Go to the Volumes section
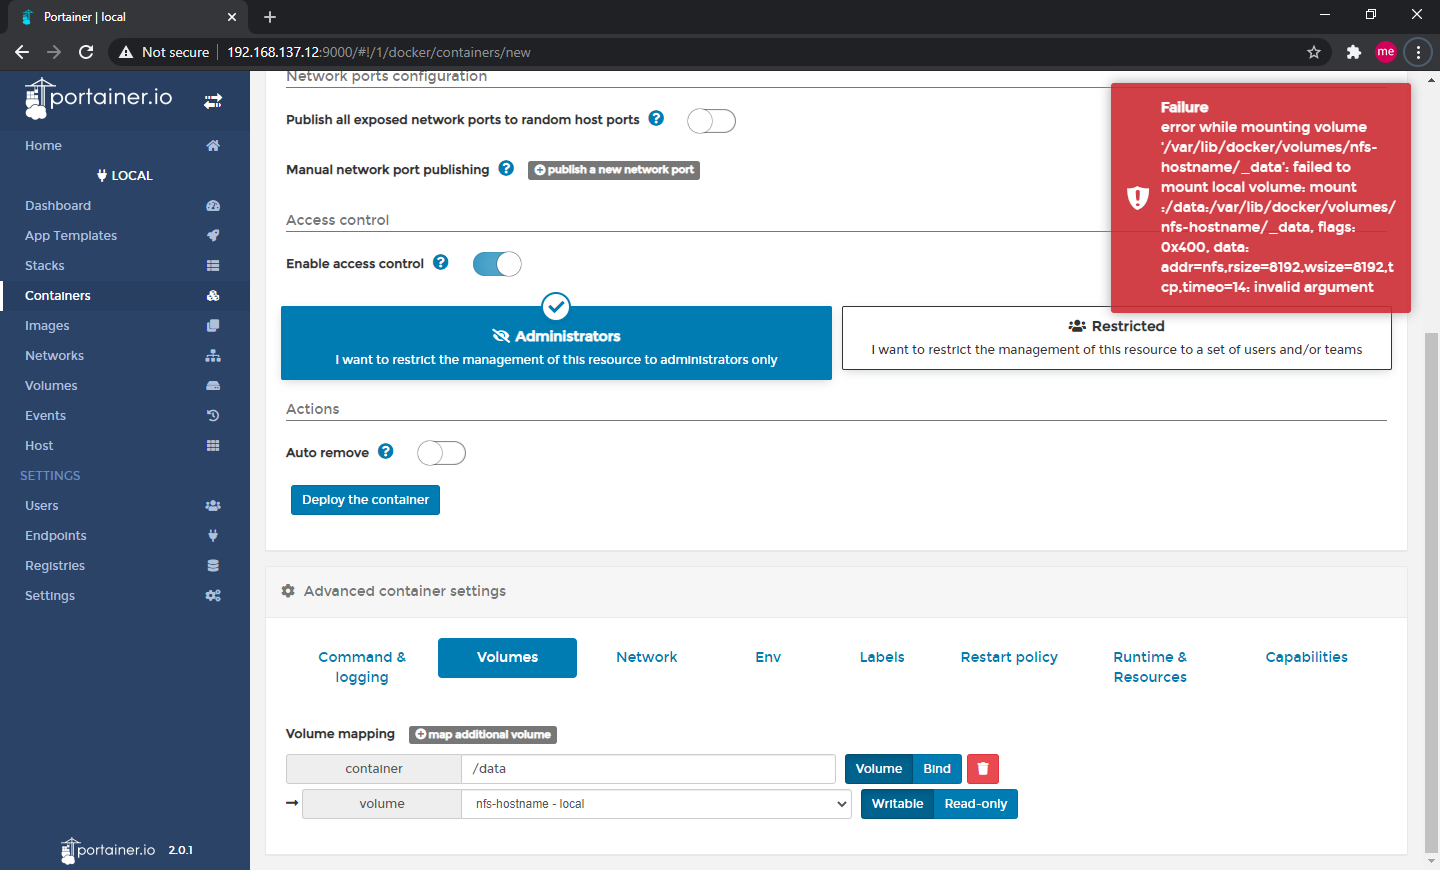 tap(49, 385)
